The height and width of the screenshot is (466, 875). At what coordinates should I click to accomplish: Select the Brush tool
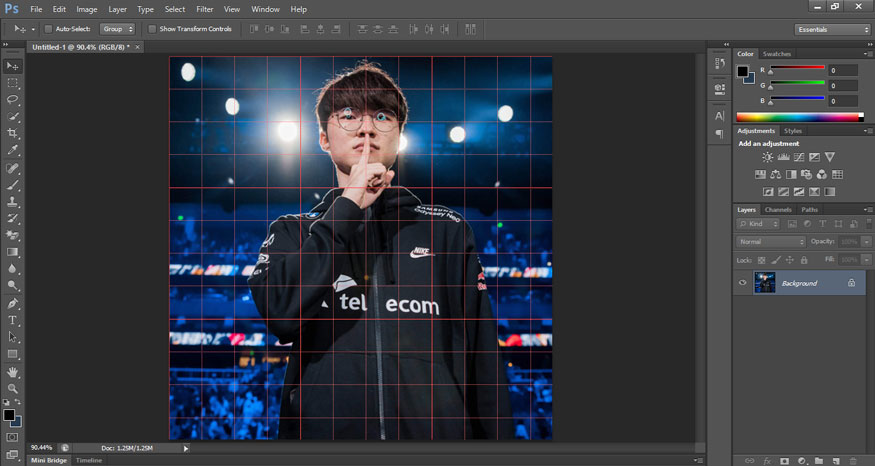click(x=12, y=185)
